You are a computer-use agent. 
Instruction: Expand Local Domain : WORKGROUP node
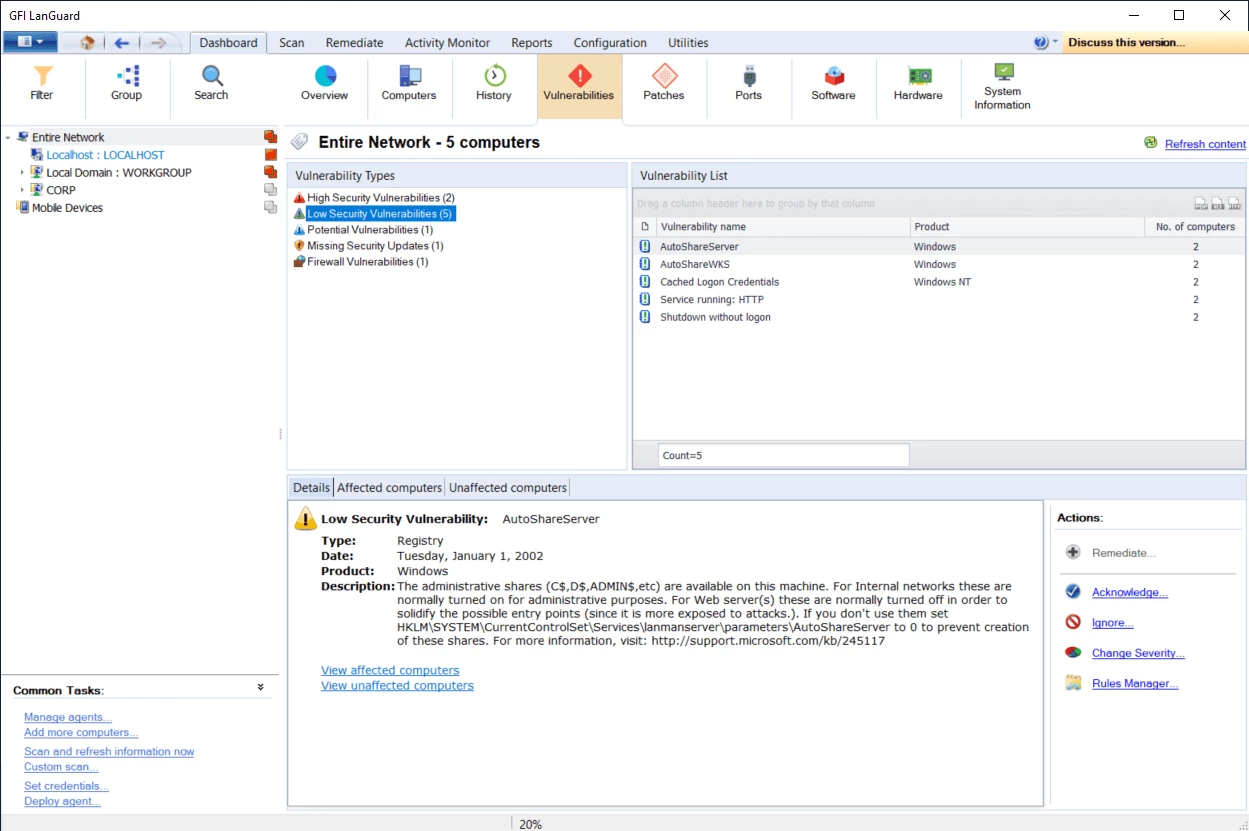tap(22, 173)
